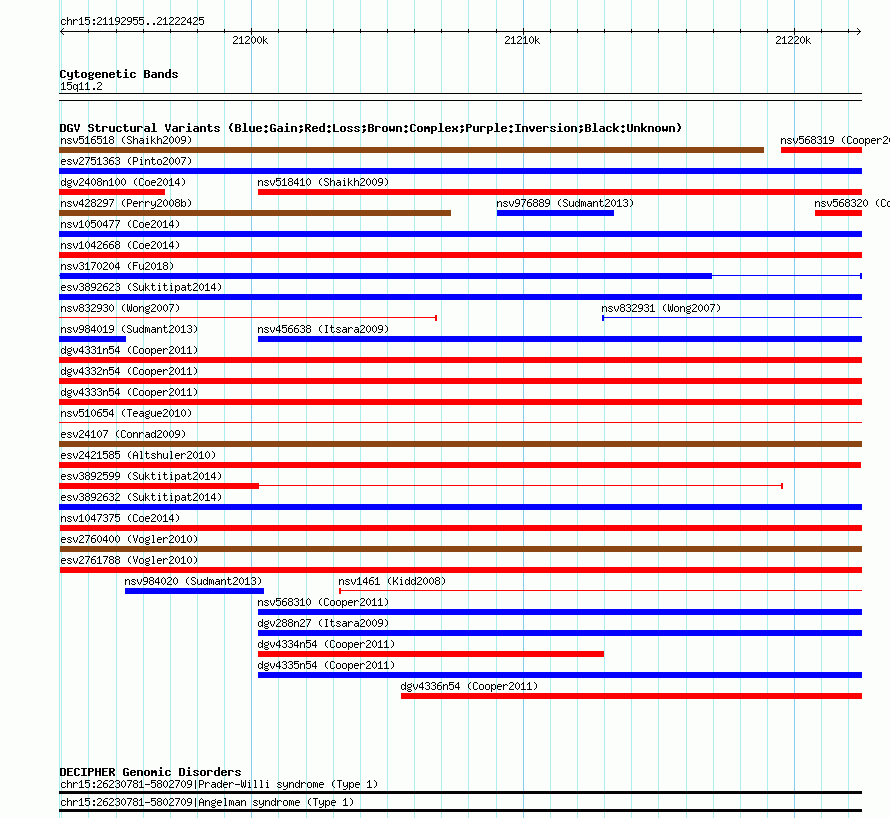Select the dgv4333n54 (Cooper2011) label
The height and width of the screenshot is (818, 890).
click(129, 392)
